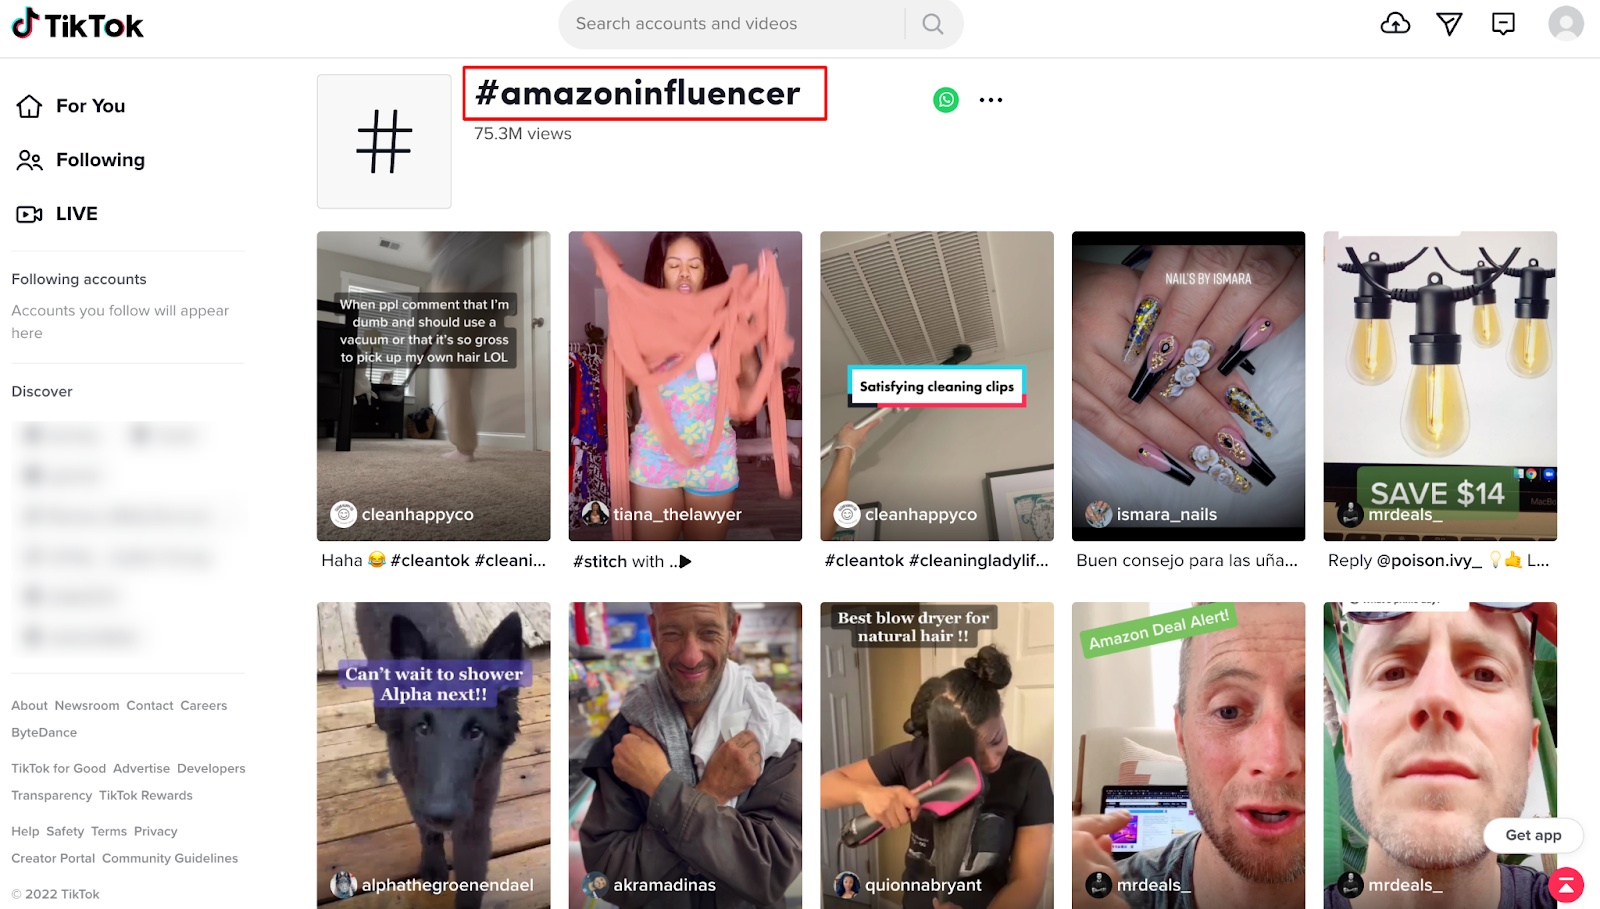
Task: Open the Community Guidelines link
Action: click(x=170, y=858)
